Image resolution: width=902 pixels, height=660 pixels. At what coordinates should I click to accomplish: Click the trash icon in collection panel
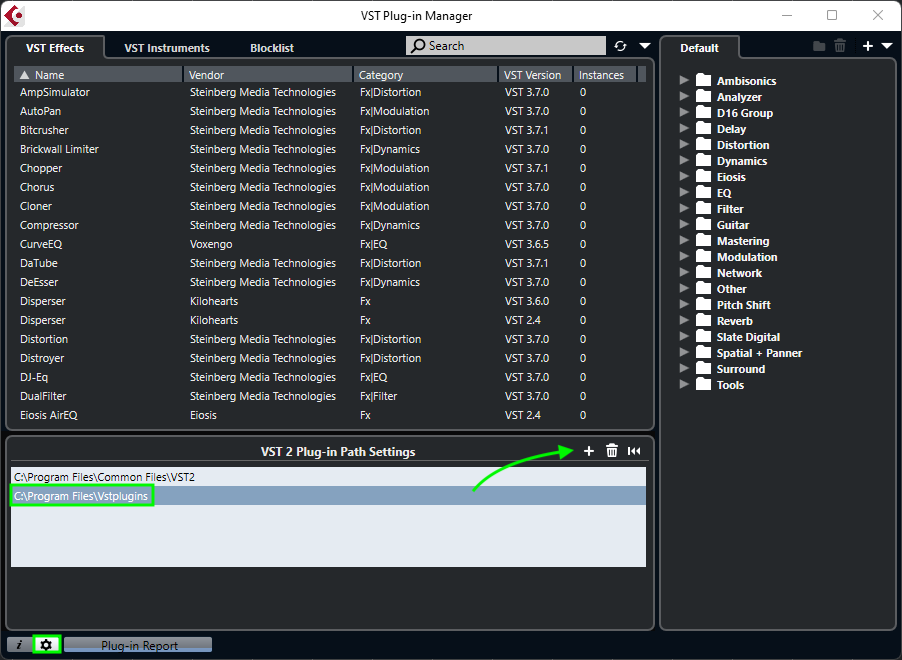(840, 45)
